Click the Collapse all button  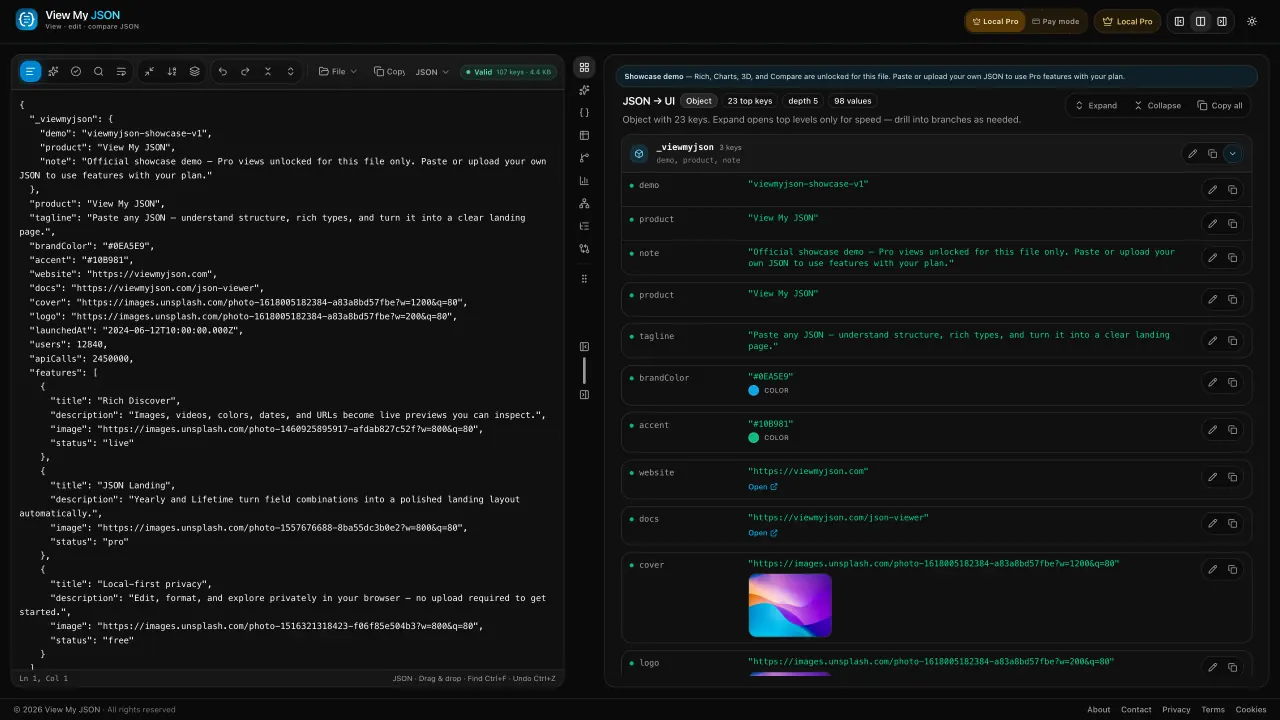1157,105
